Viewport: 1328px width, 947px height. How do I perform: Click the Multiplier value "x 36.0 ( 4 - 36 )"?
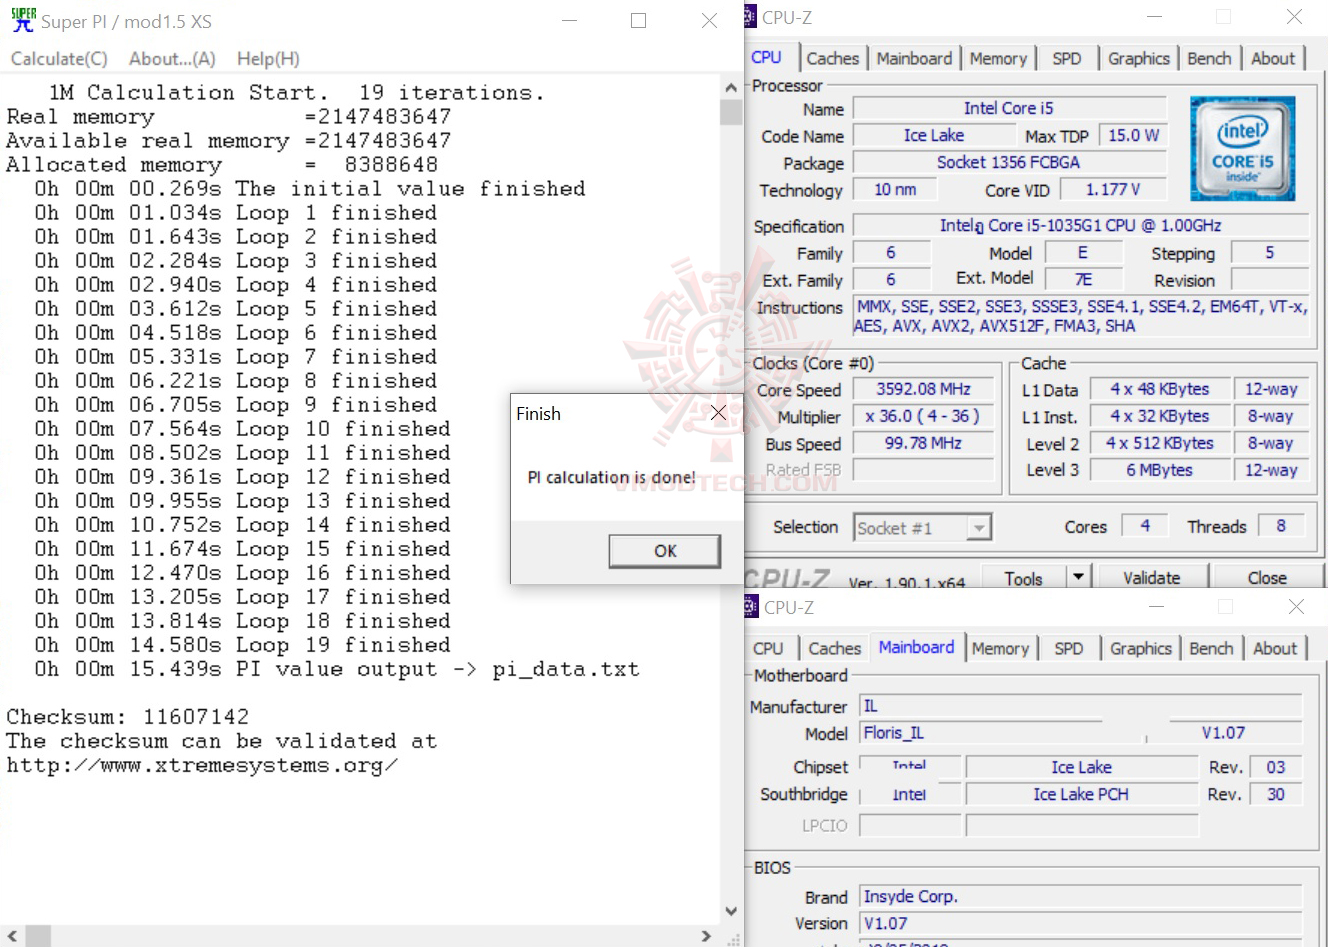tap(923, 417)
